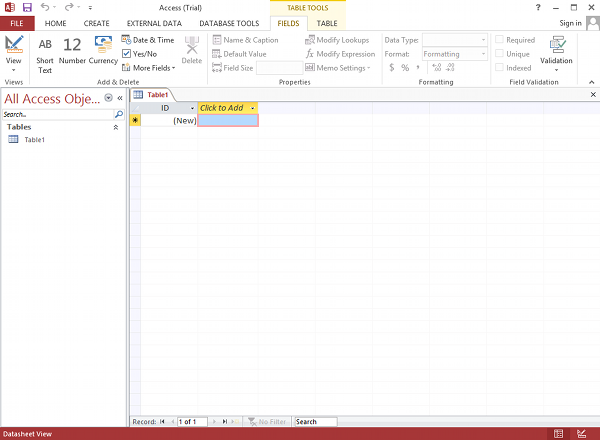
Task: Add a Number field
Action: pyautogui.click(x=72, y=50)
